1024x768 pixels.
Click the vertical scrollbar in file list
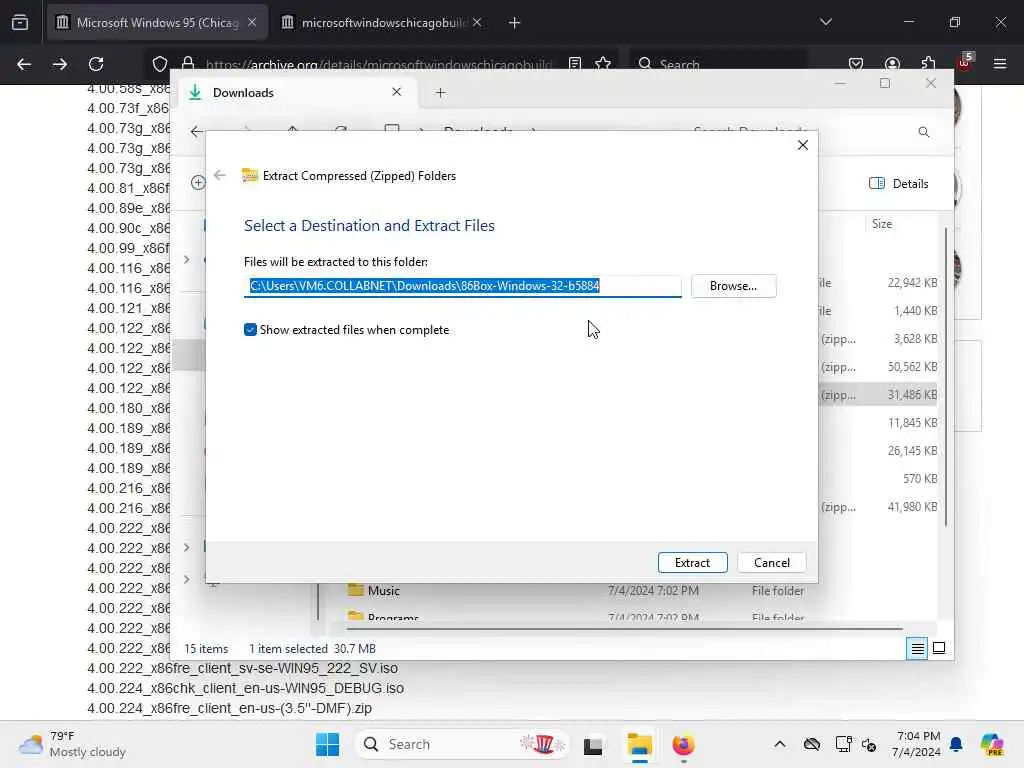click(945, 377)
